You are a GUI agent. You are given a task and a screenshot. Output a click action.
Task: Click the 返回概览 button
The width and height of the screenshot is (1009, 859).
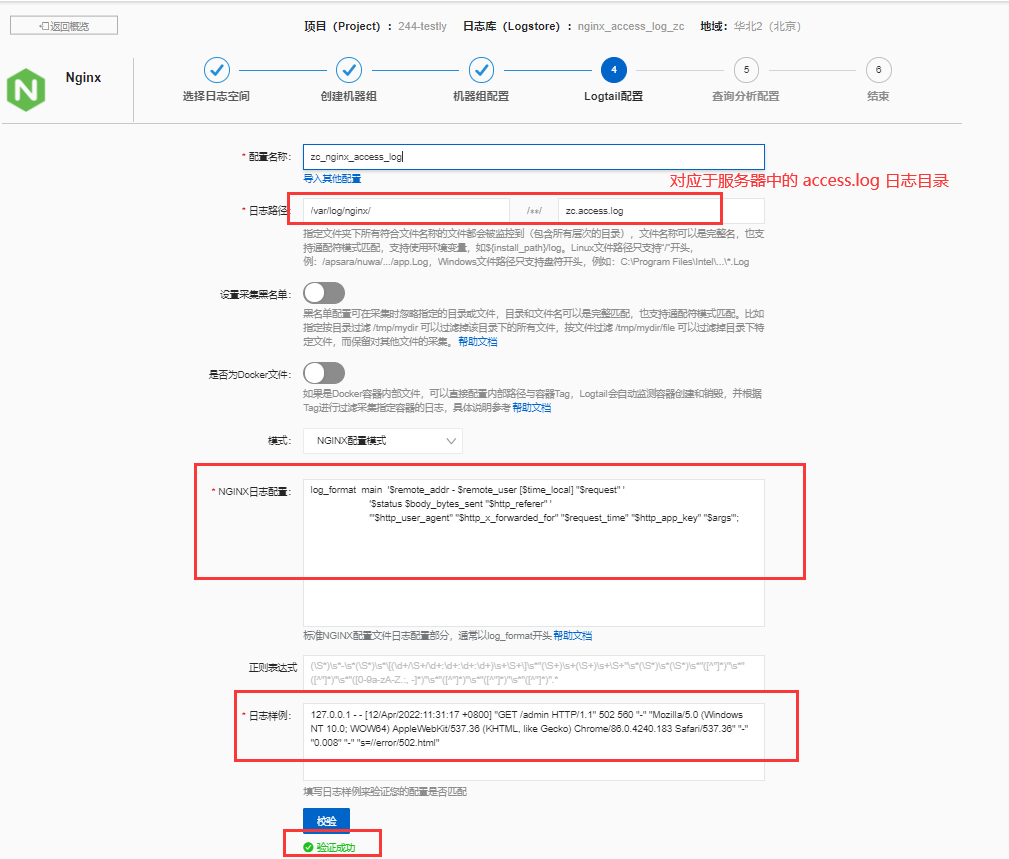tap(63, 24)
